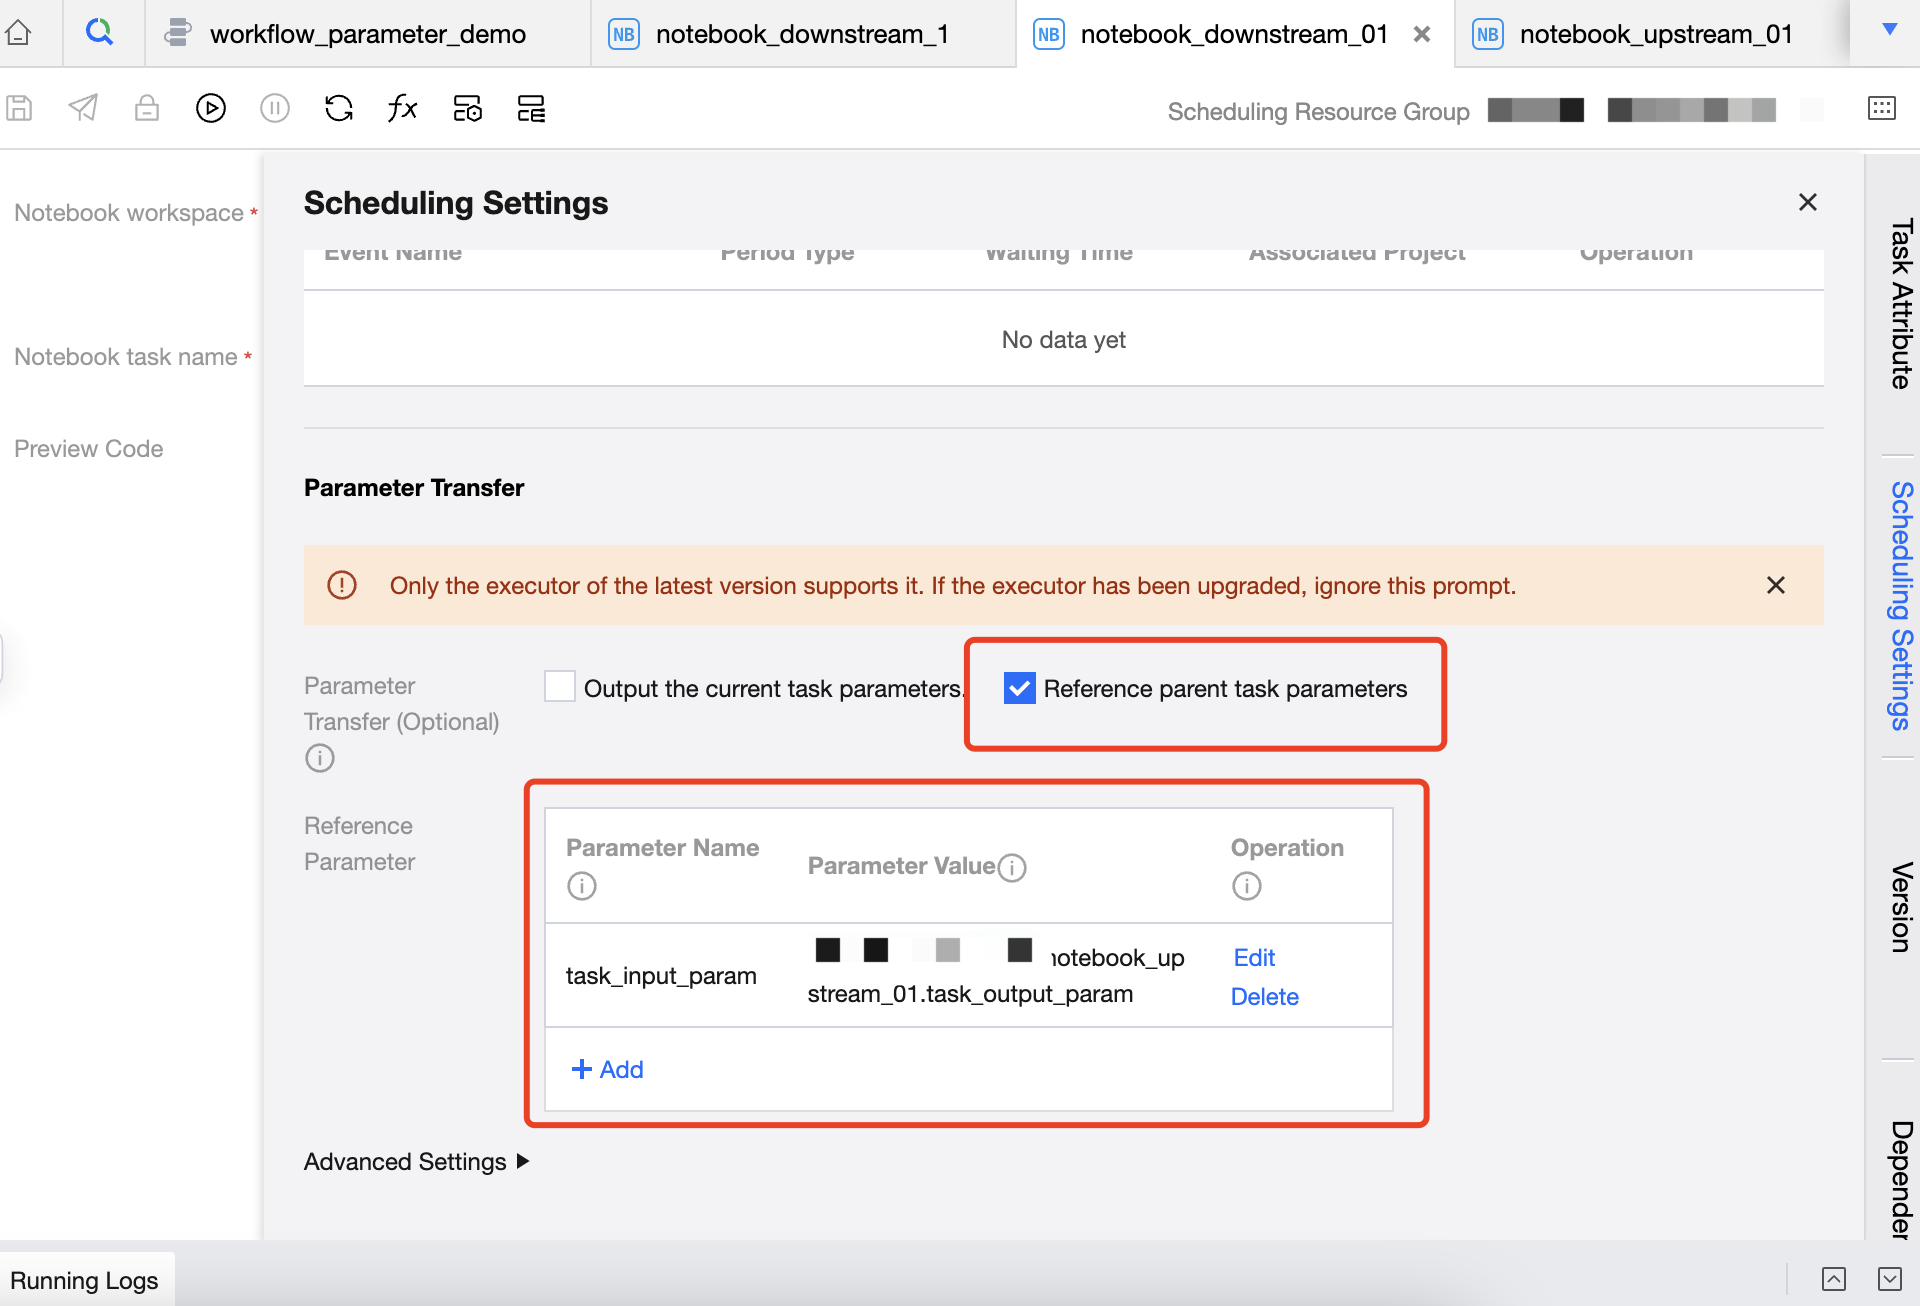Open the Task Attribute side tab
1920x1306 pixels.
[x=1900, y=304]
